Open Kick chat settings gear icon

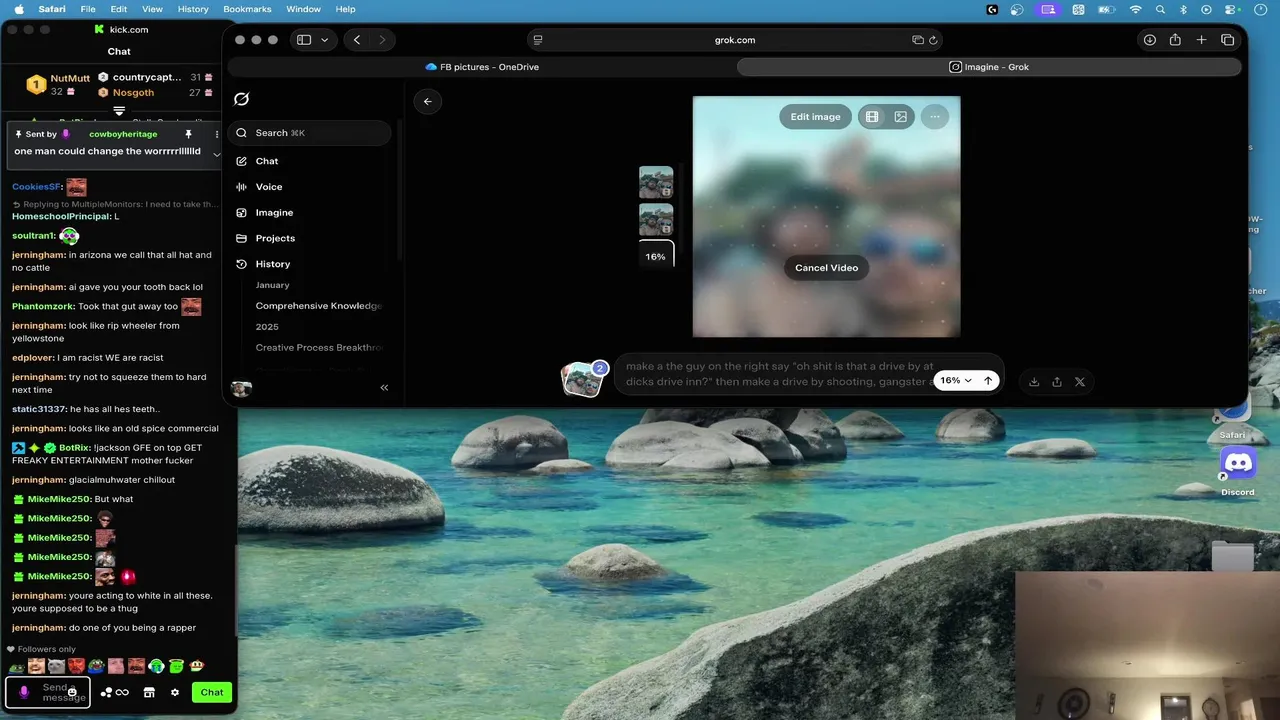click(175, 692)
